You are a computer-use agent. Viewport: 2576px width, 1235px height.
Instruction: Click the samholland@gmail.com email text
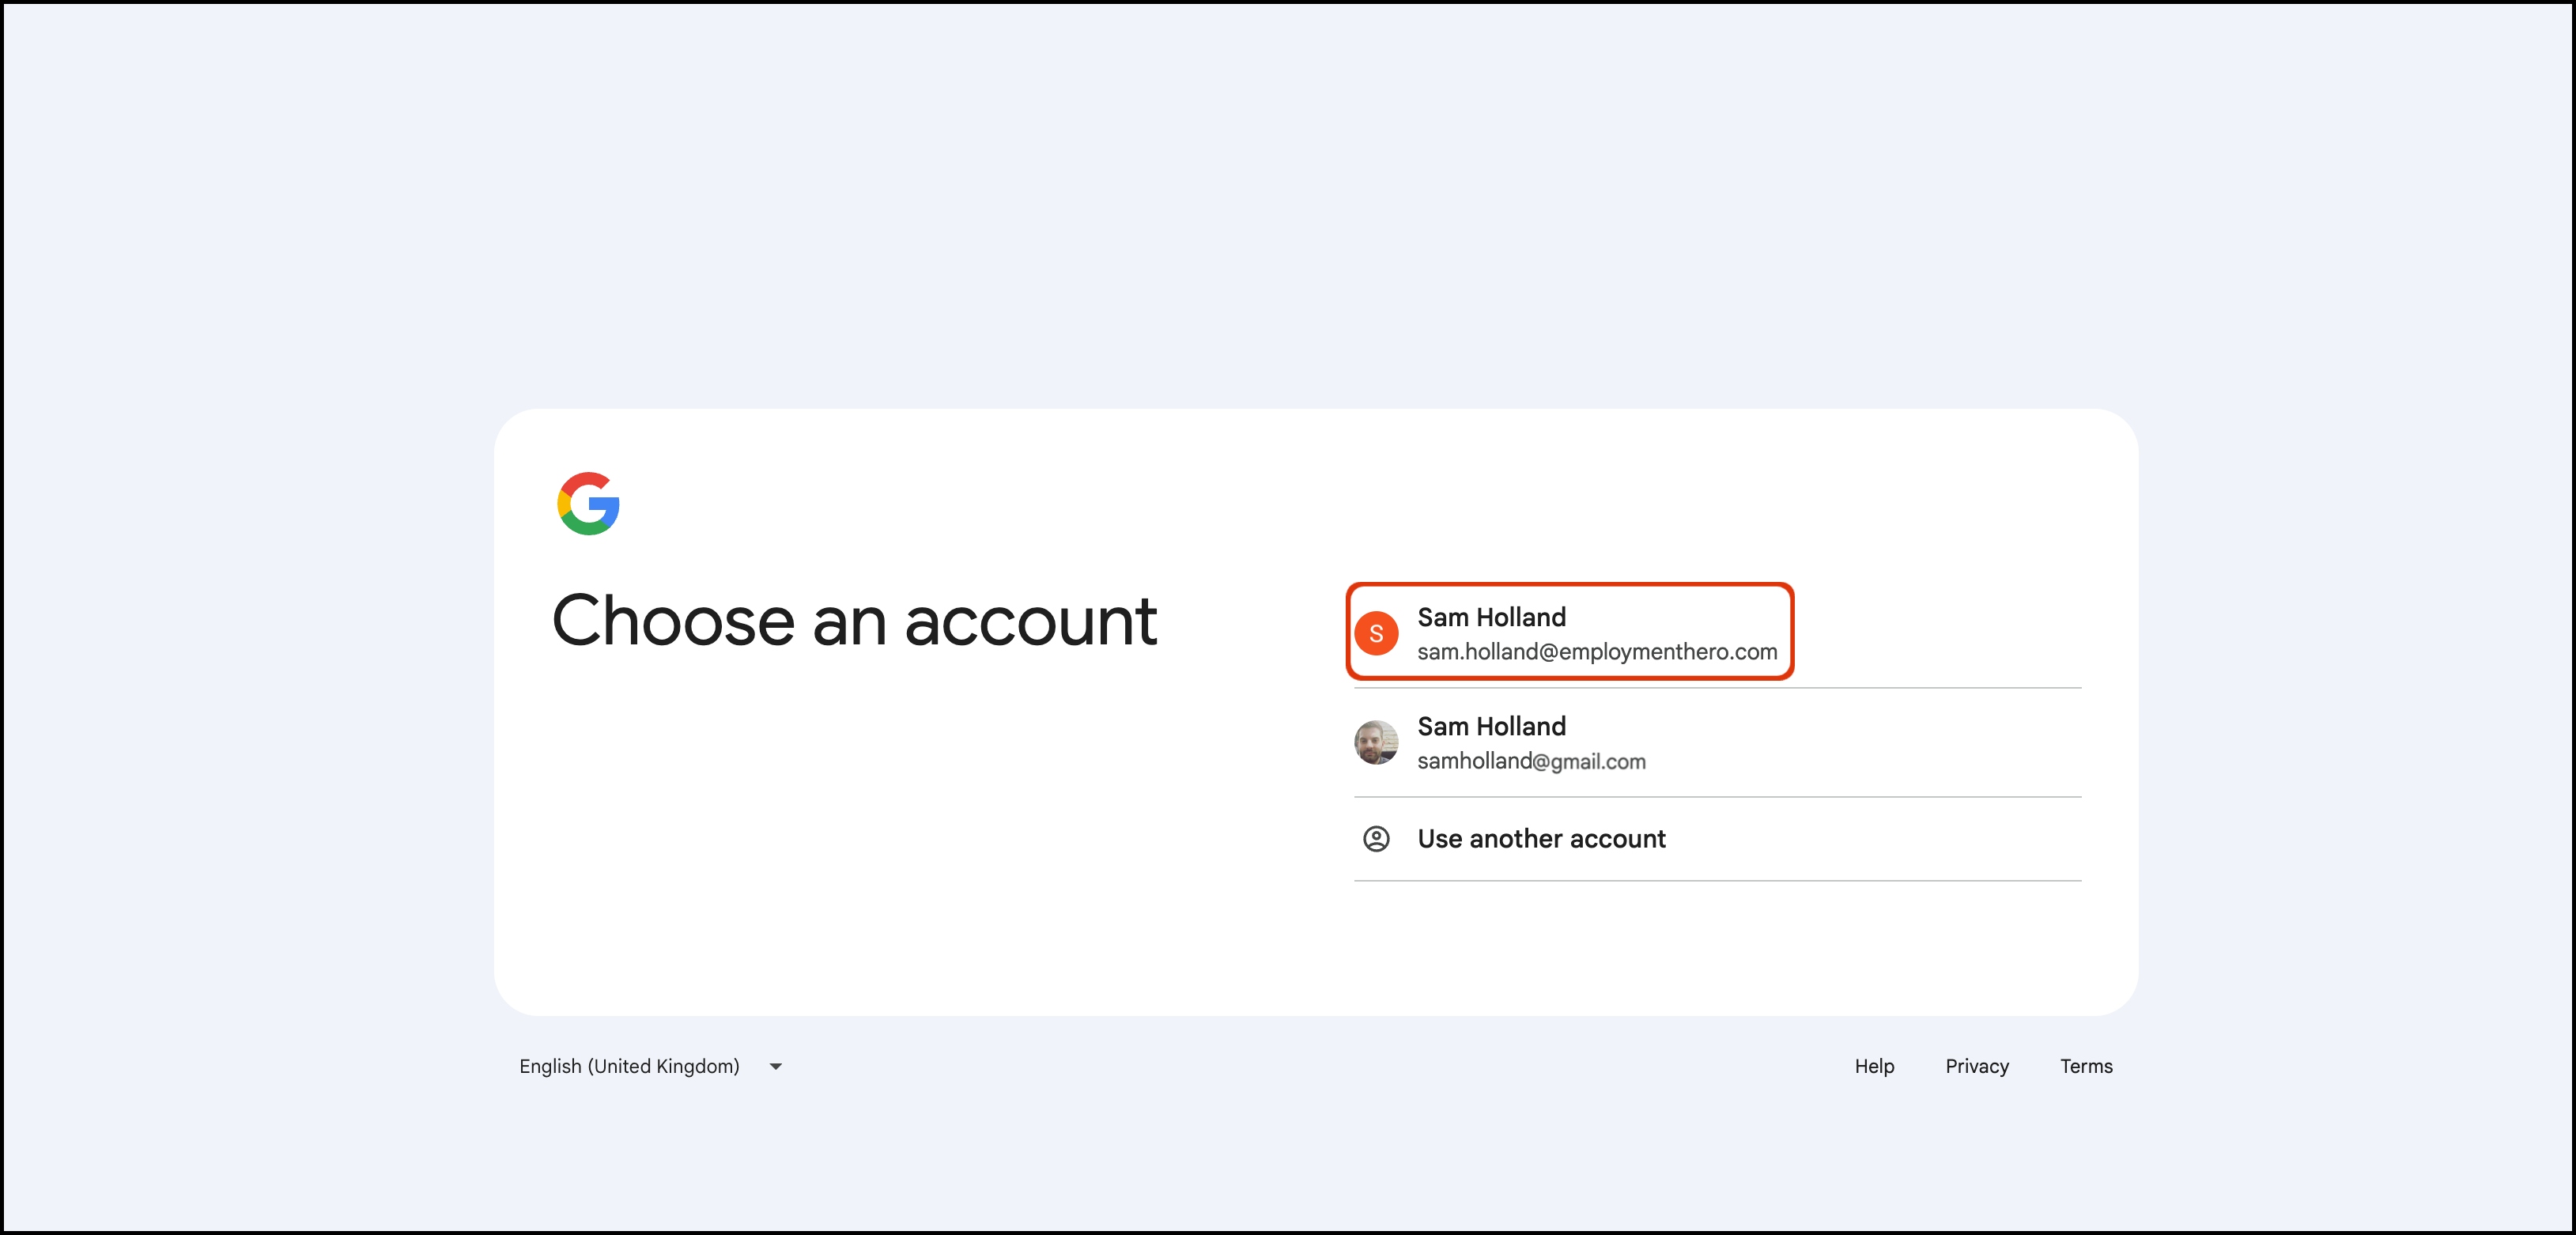click(x=1531, y=761)
